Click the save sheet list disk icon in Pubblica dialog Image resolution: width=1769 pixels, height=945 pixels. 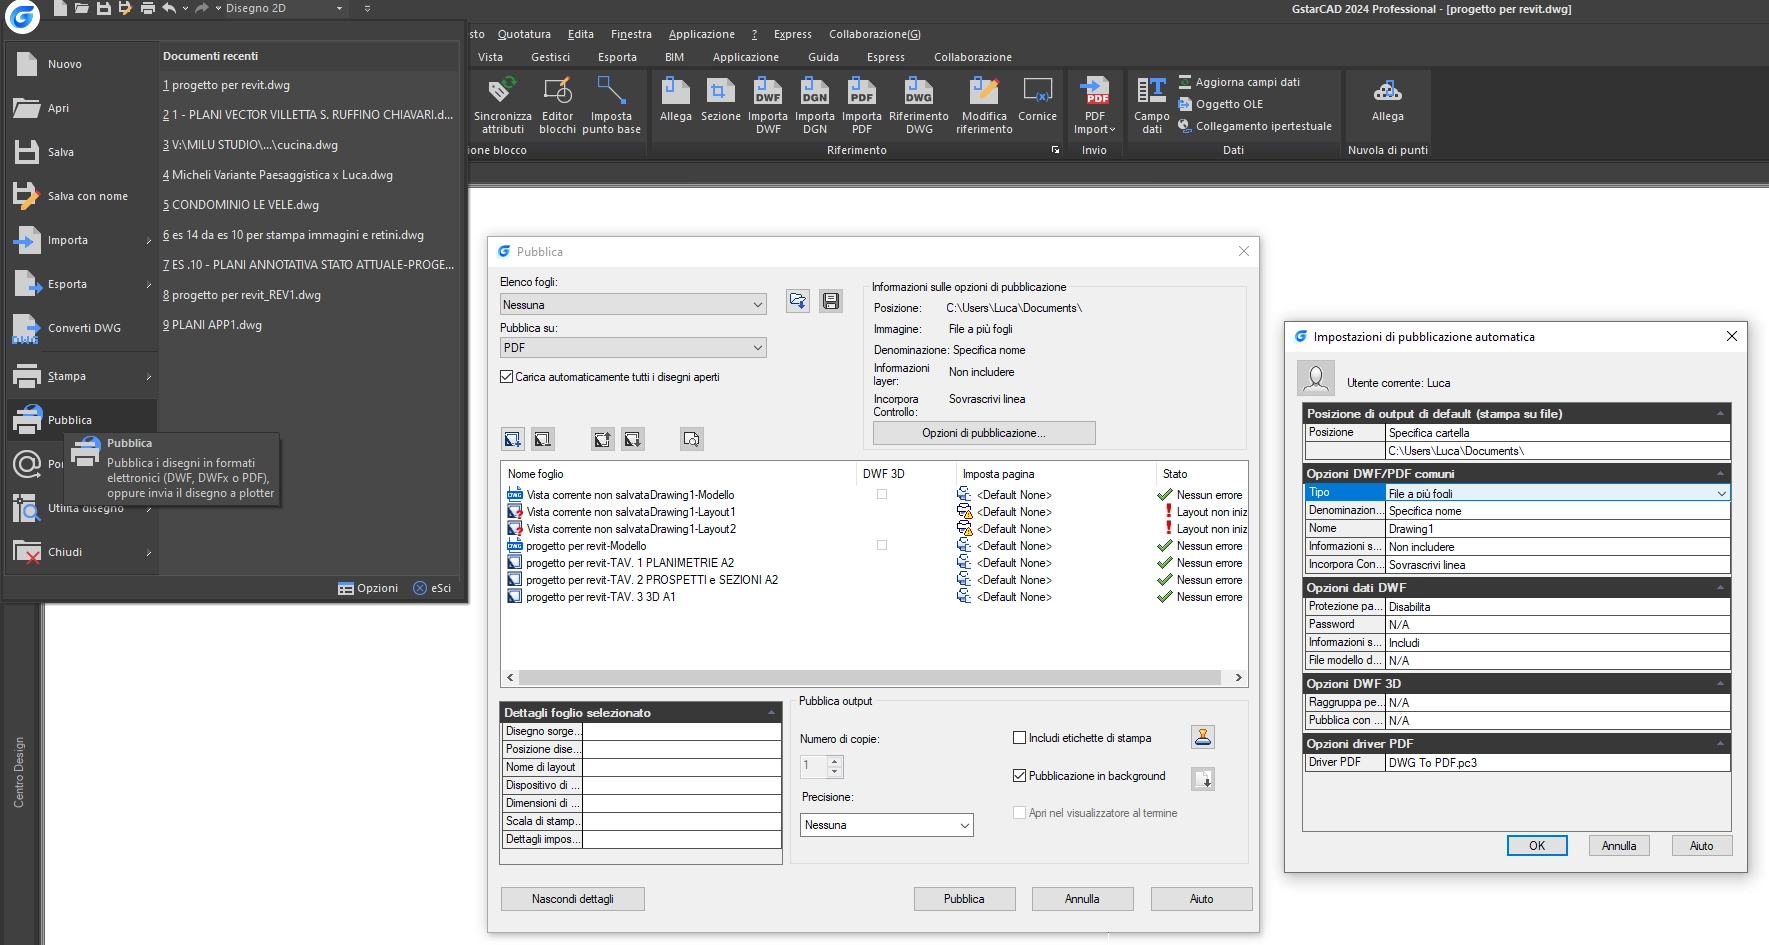[x=831, y=301]
